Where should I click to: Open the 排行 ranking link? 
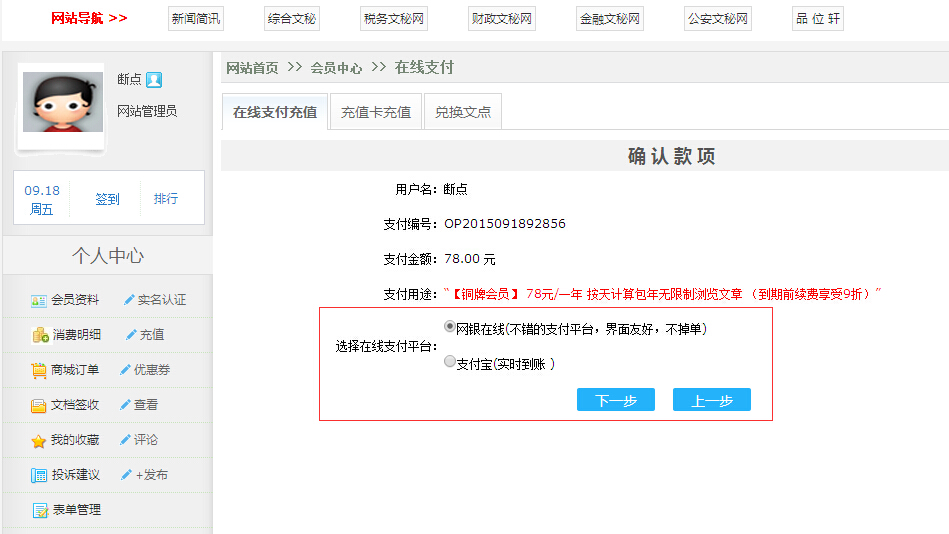[166, 199]
